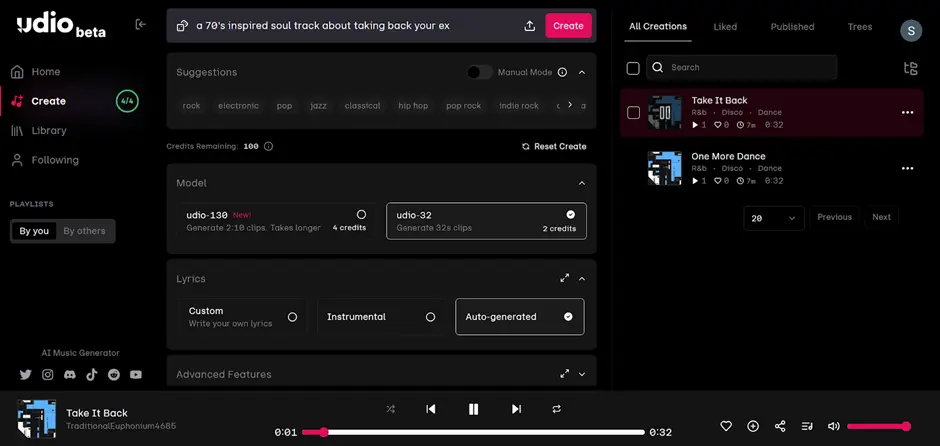The image size is (940, 446).
Task: Share the current track from player bar
Action: pos(780,426)
